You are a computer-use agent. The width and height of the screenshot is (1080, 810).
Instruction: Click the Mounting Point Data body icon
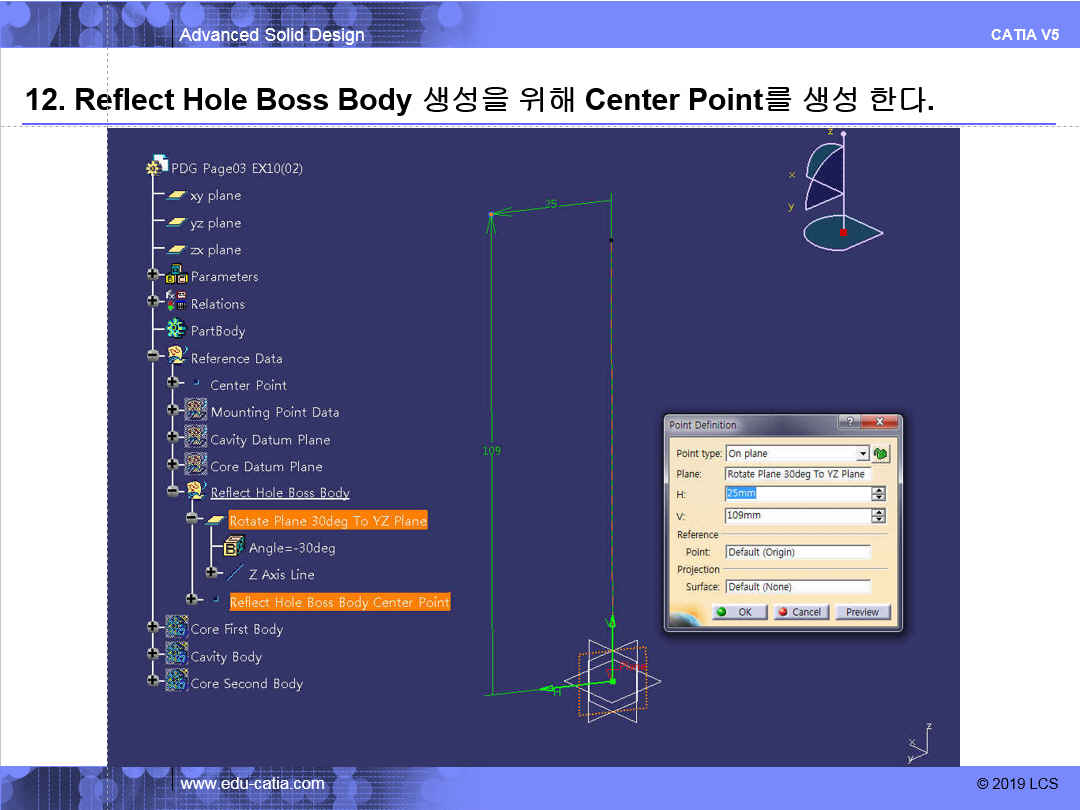click(x=196, y=411)
